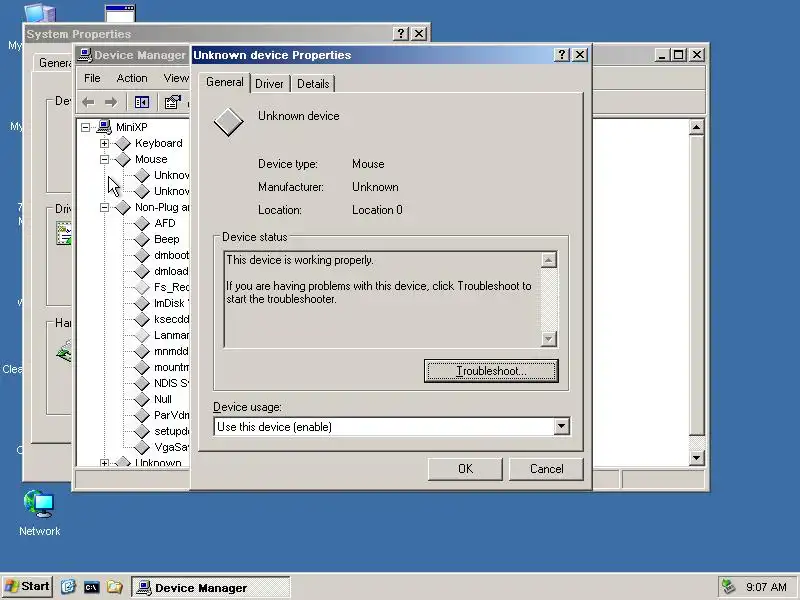Click the help button in System Properties title bar
The height and width of the screenshot is (600, 800).
coord(401,34)
